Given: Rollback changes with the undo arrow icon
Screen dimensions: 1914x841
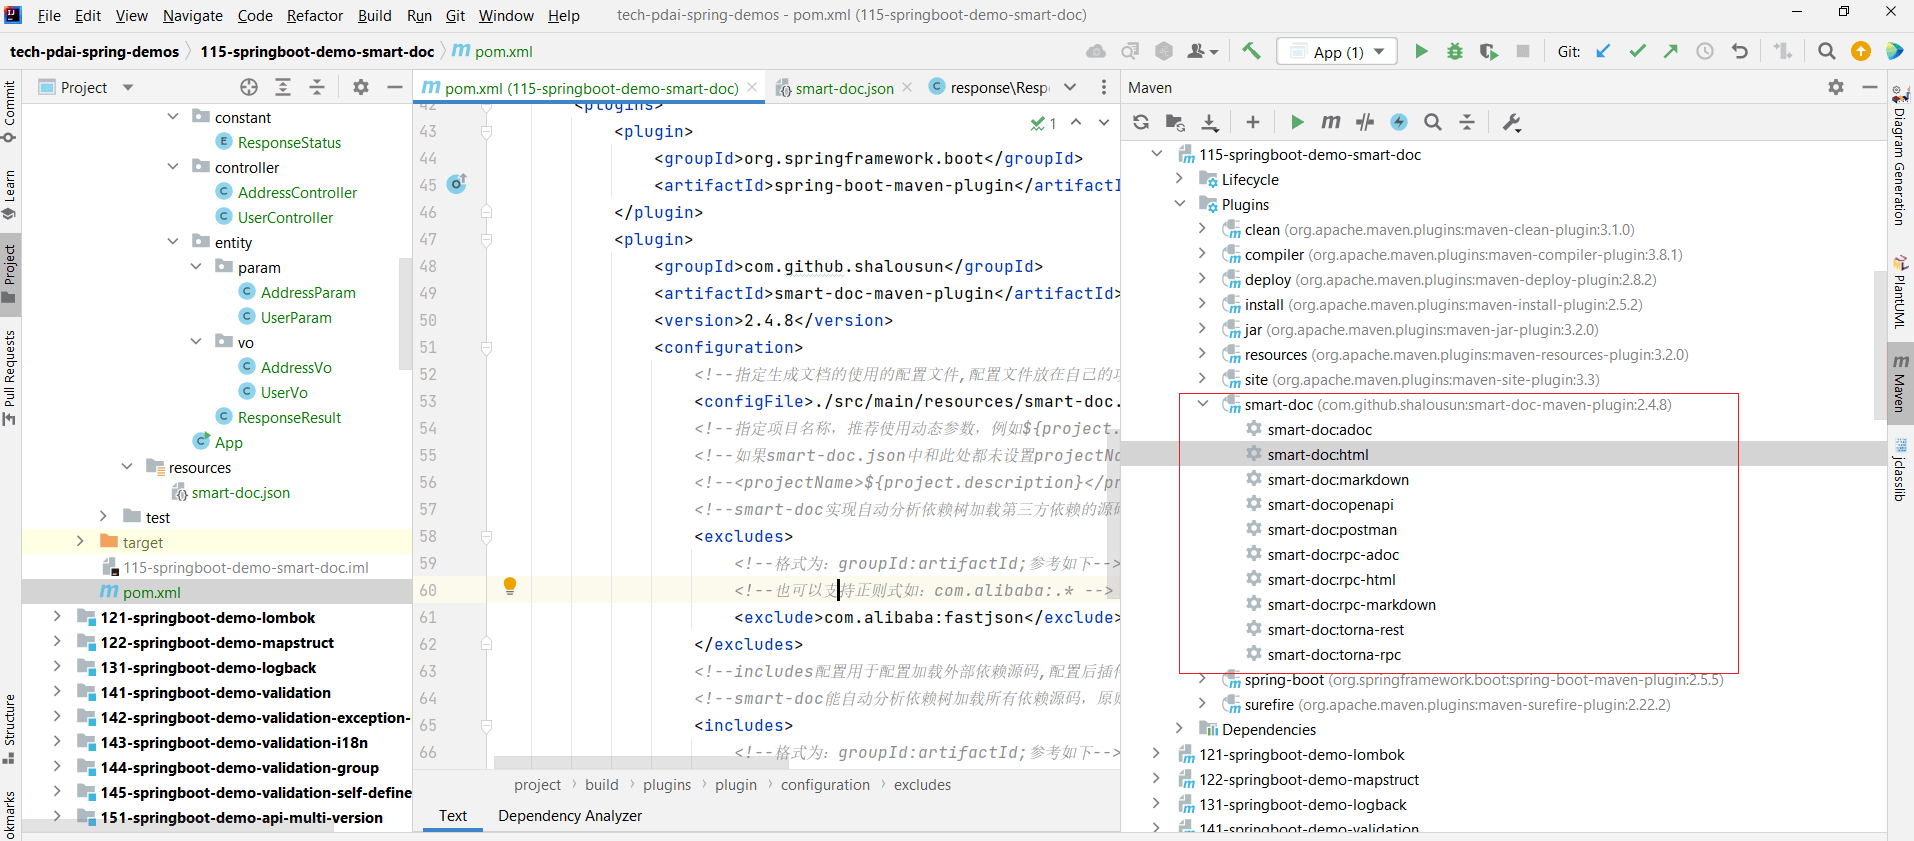Looking at the screenshot, I should (x=1740, y=51).
